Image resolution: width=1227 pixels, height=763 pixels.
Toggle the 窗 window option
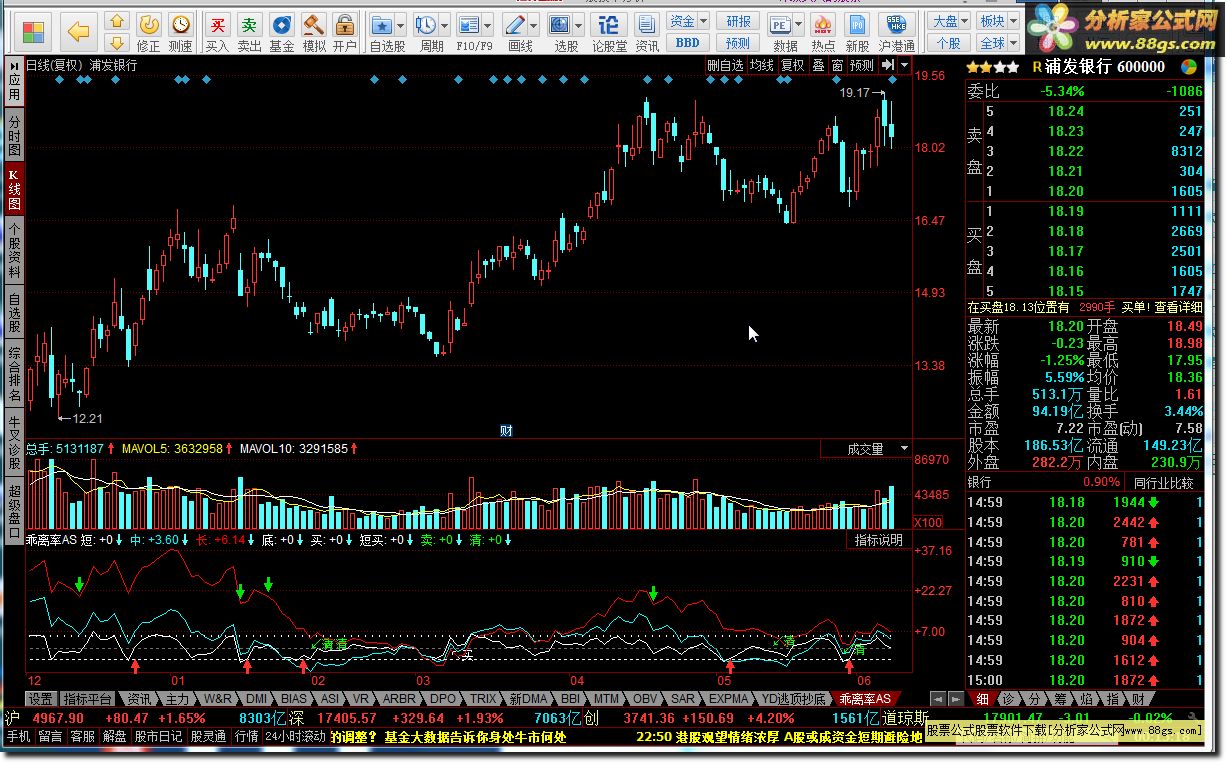(836, 65)
